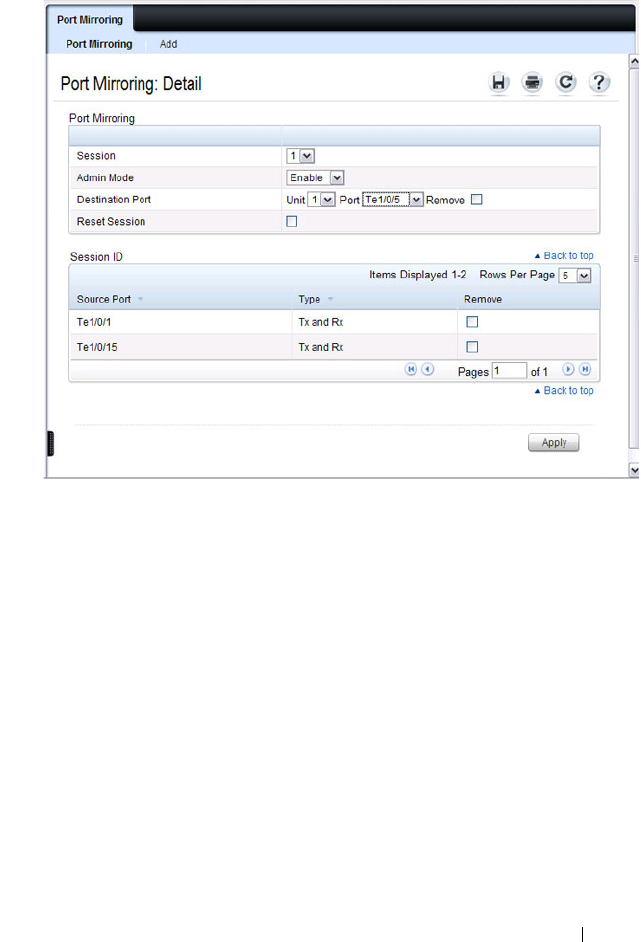This screenshot has width=641, height=942.
Task: Check Remove box for Te1/0/15
Action: (472, 347)
